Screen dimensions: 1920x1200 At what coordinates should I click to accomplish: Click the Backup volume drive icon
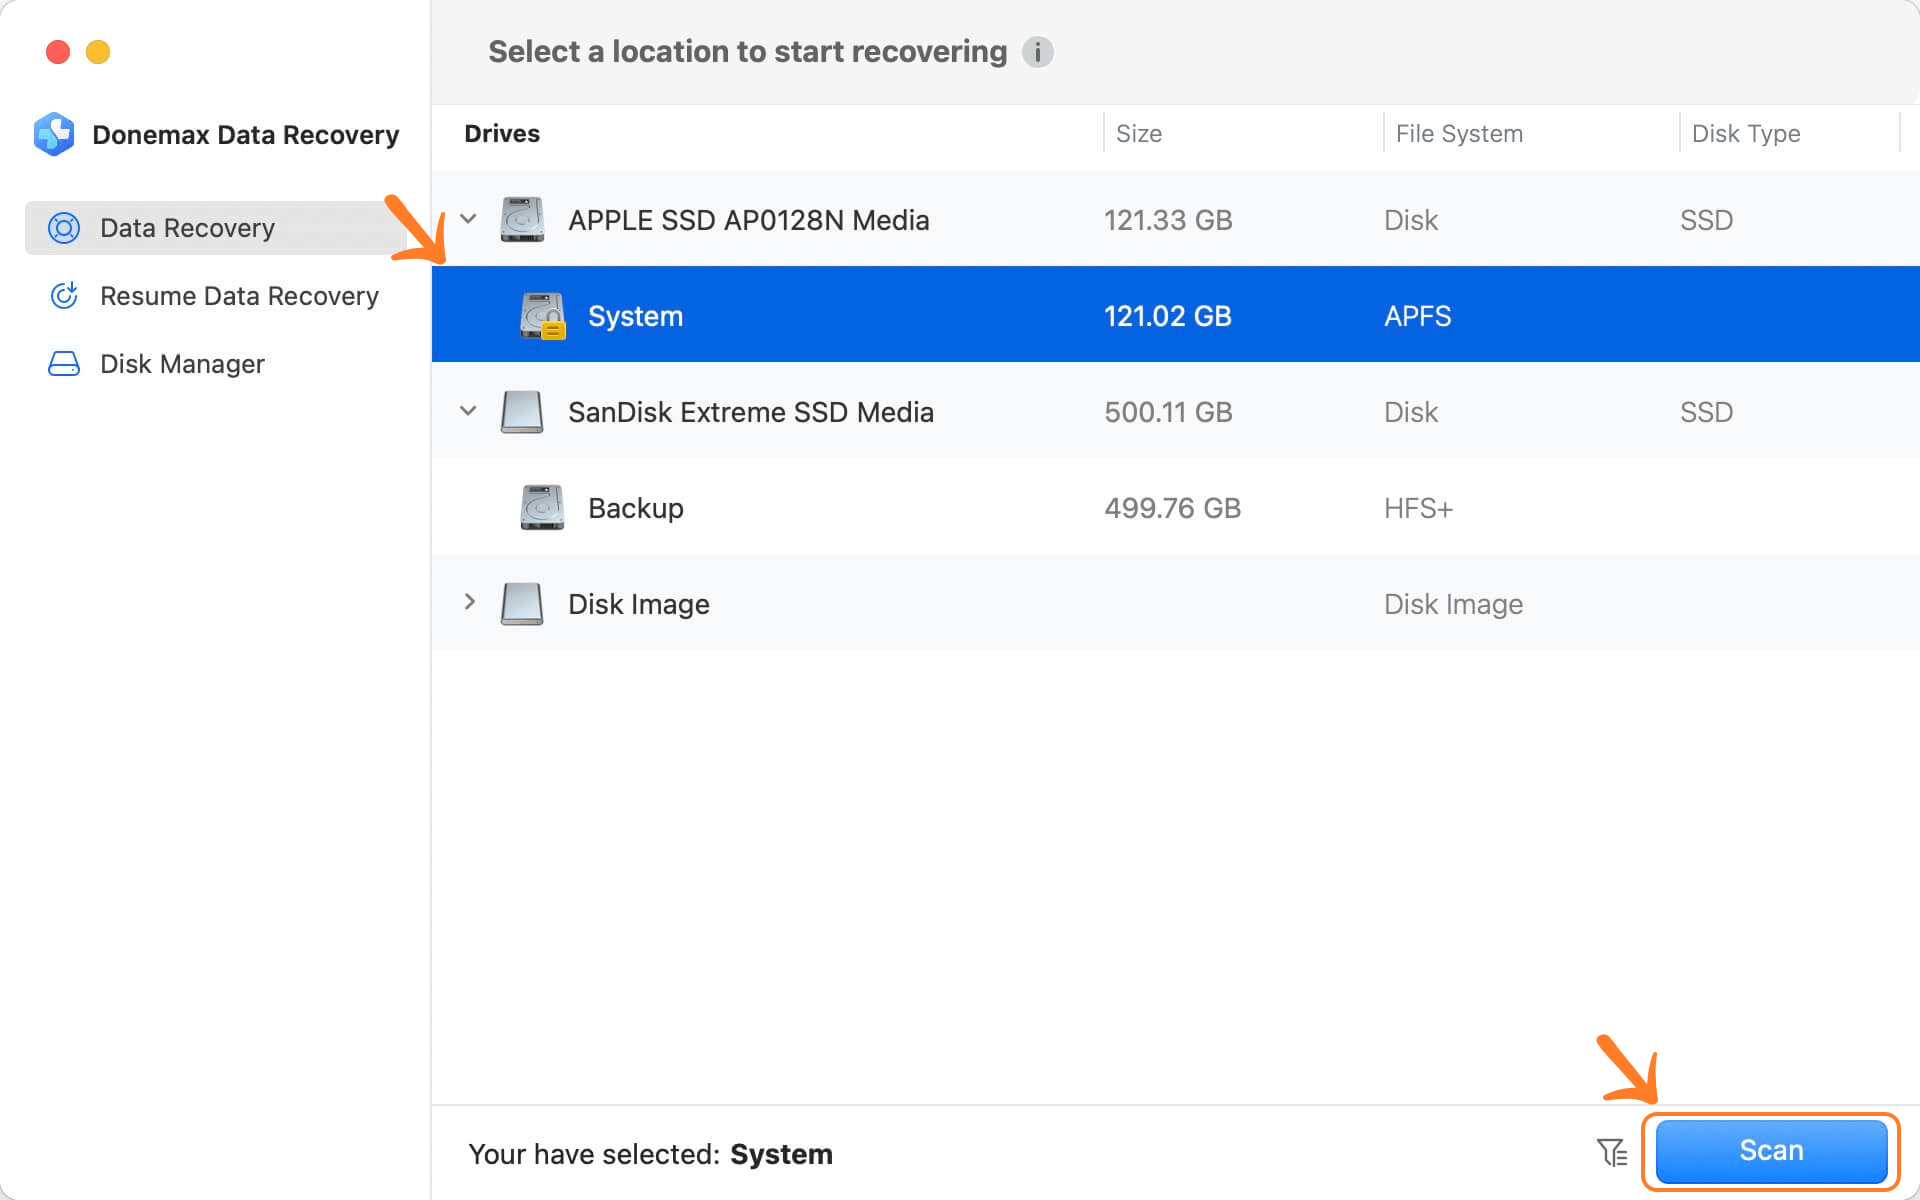point(542,508)
